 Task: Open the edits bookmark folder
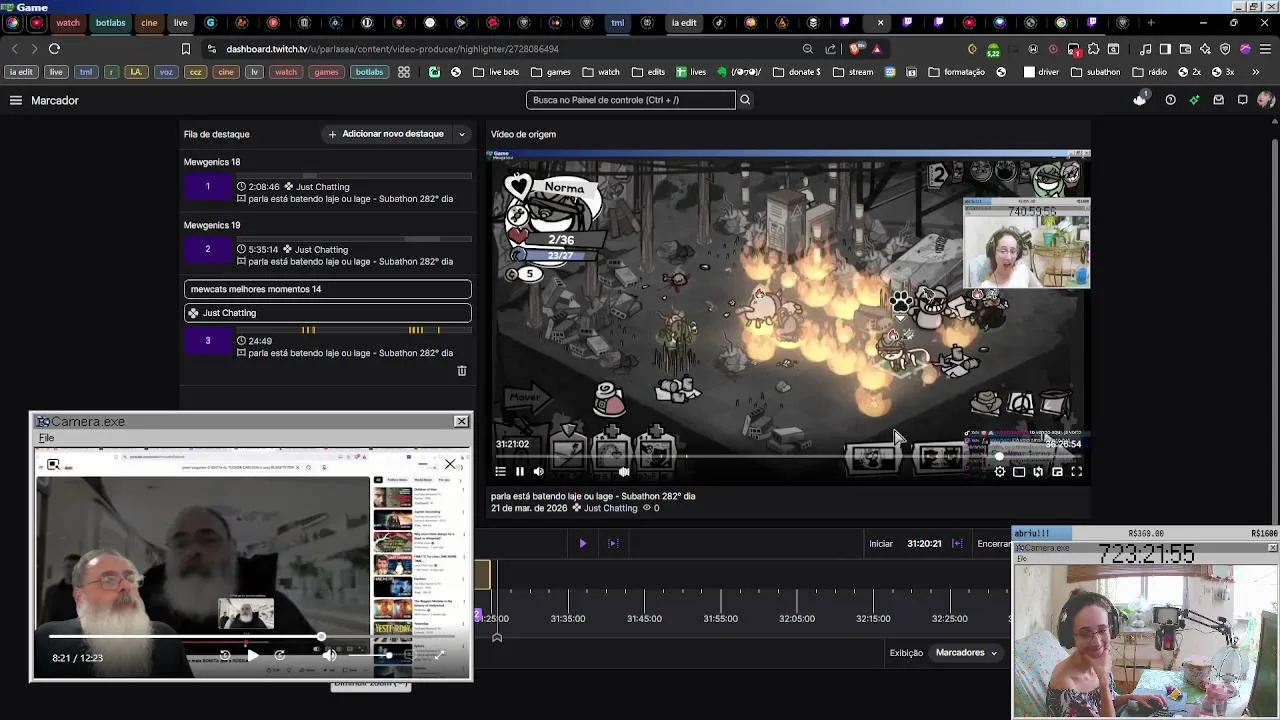tap(648, 72)
